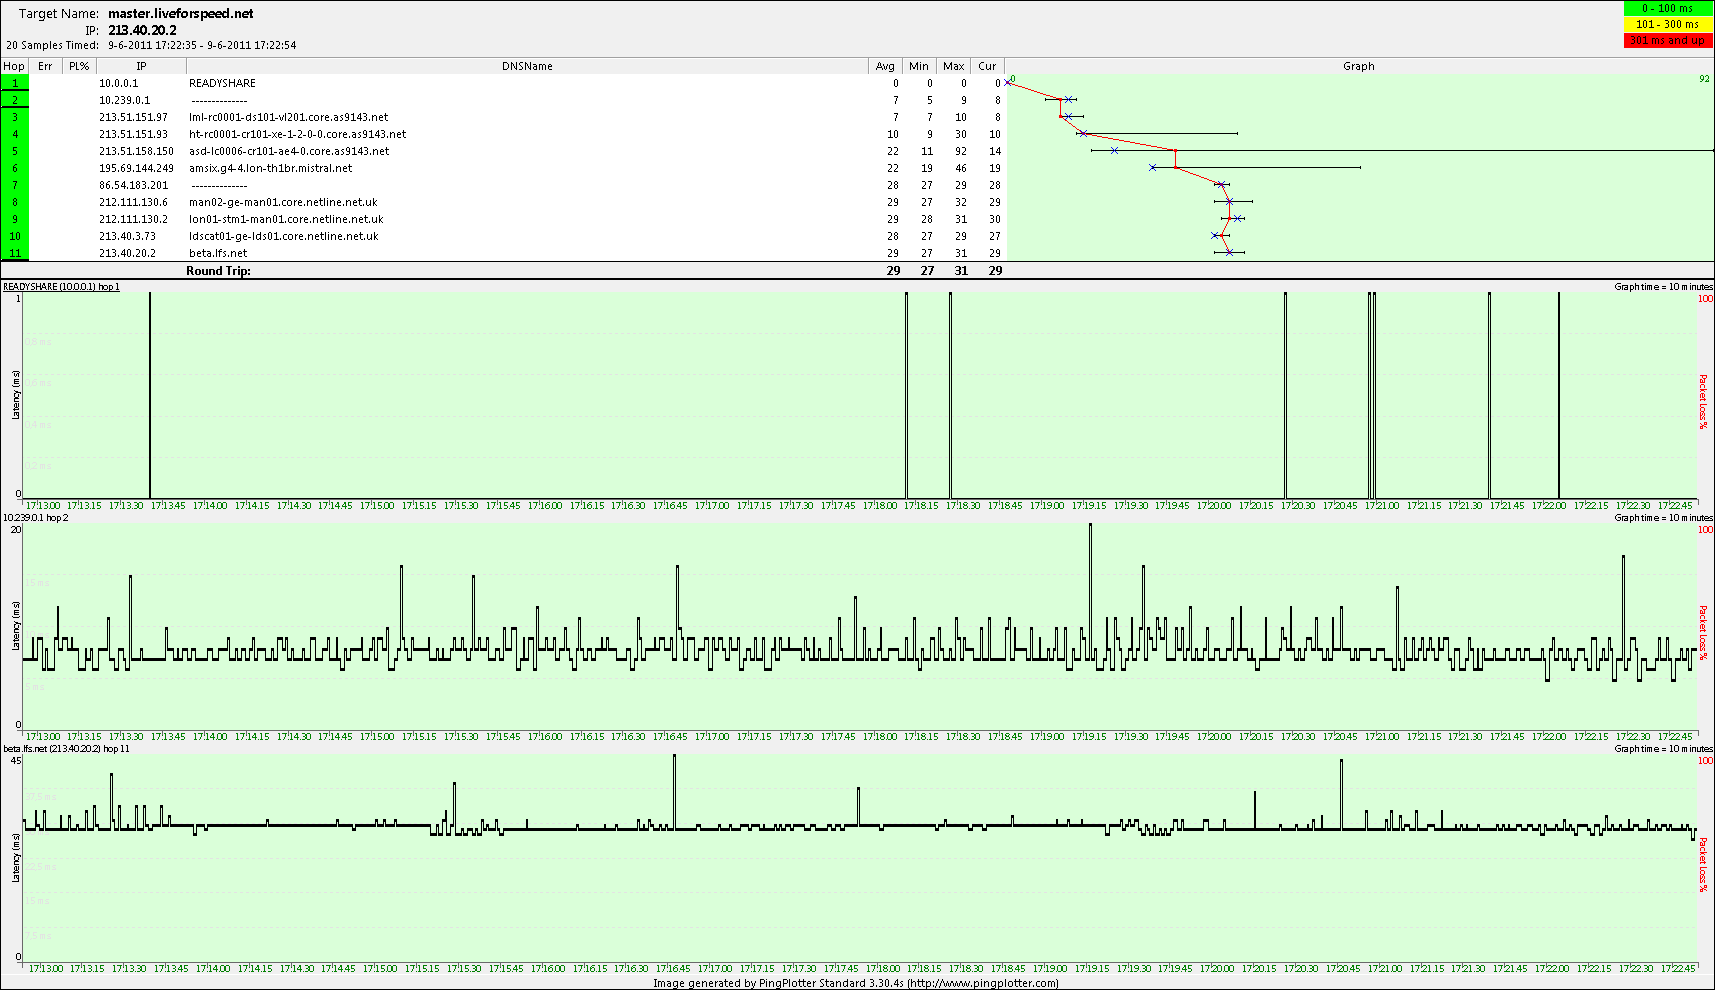Select IP address 213.51.151.97
This screenshot has width=1715, height=990.
[133, 117]
